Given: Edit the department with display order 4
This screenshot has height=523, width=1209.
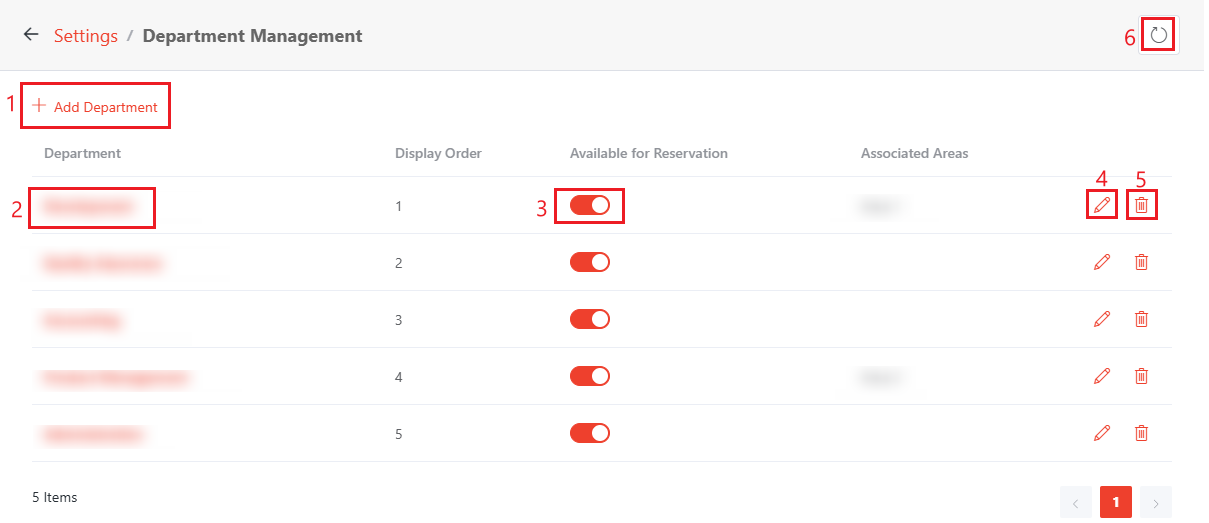Looking at the screenshot, I should [1102, 376].
